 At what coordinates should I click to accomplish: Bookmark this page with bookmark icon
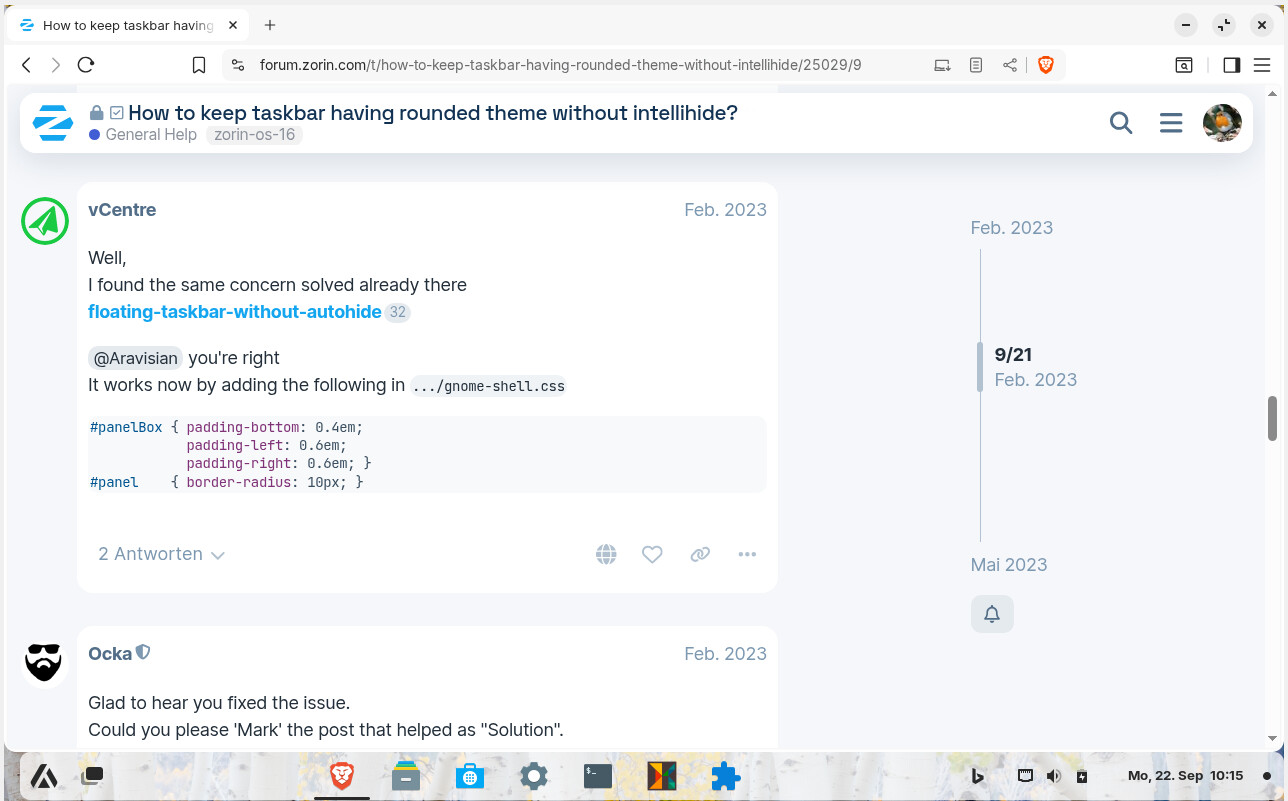click(199, 65)
